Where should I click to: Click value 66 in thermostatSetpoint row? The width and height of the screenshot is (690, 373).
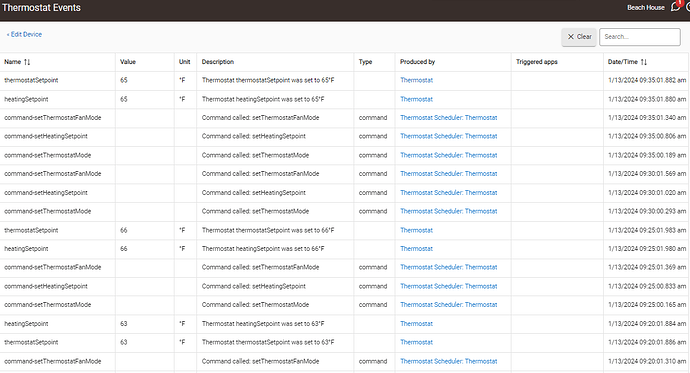(124, 230)
